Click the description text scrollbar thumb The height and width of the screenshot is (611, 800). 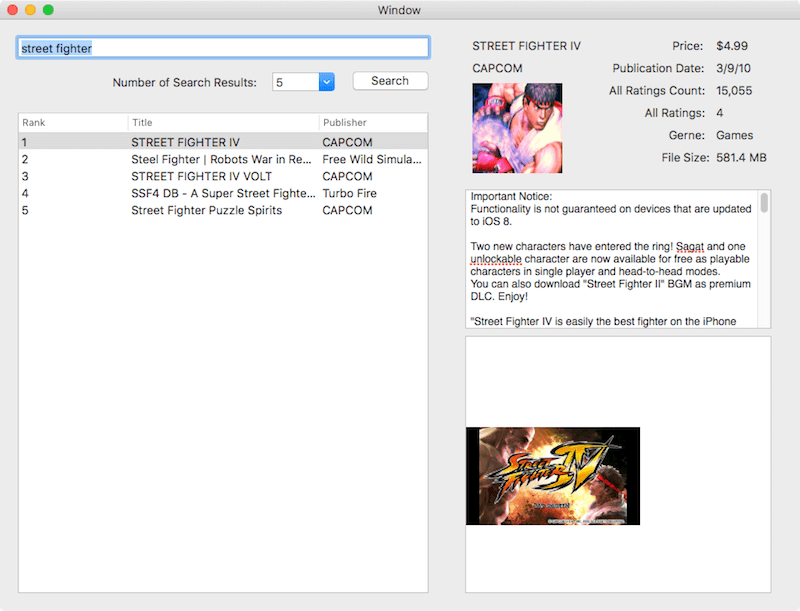(x=764, y=202)
